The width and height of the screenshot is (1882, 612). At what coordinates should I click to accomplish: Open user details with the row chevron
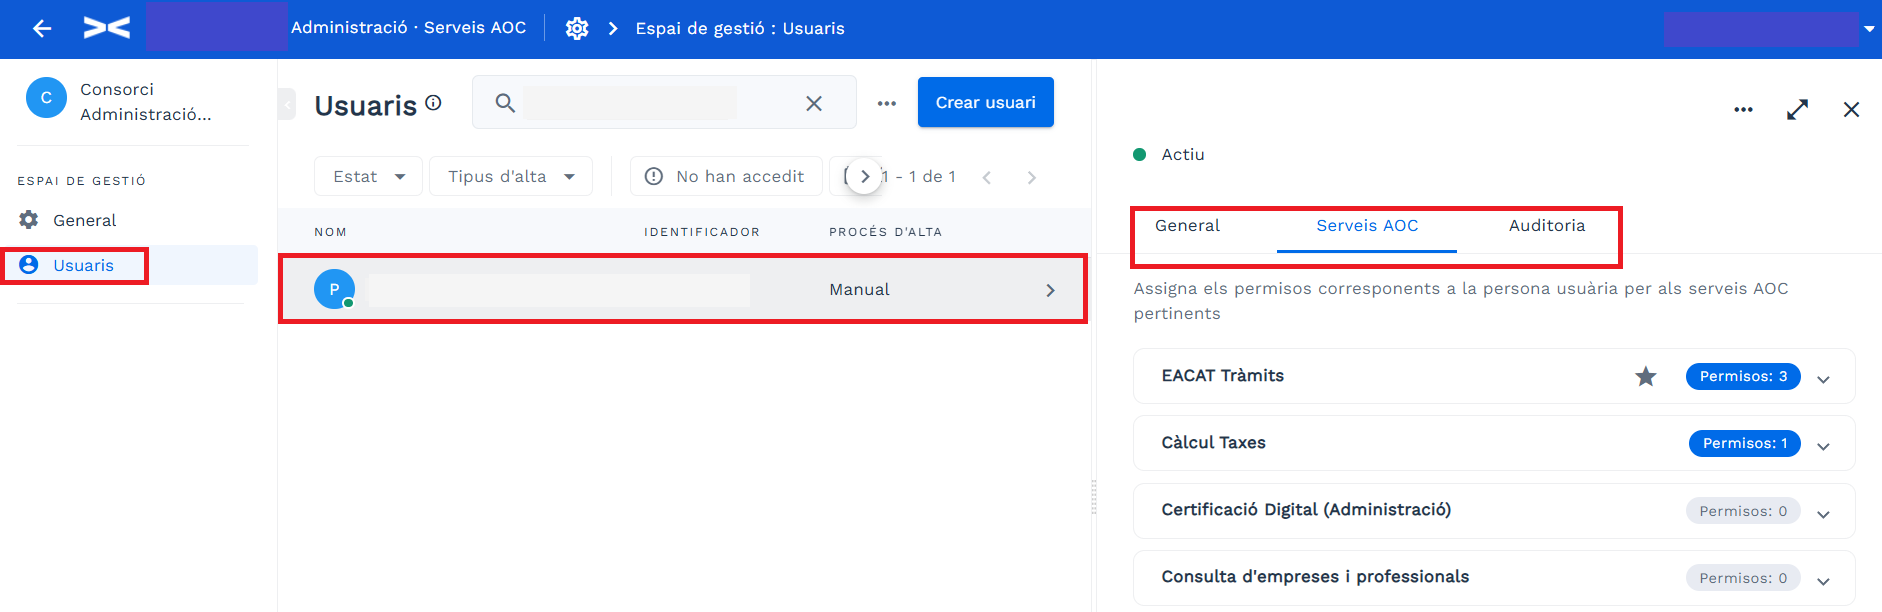(x=1050, y=290)
